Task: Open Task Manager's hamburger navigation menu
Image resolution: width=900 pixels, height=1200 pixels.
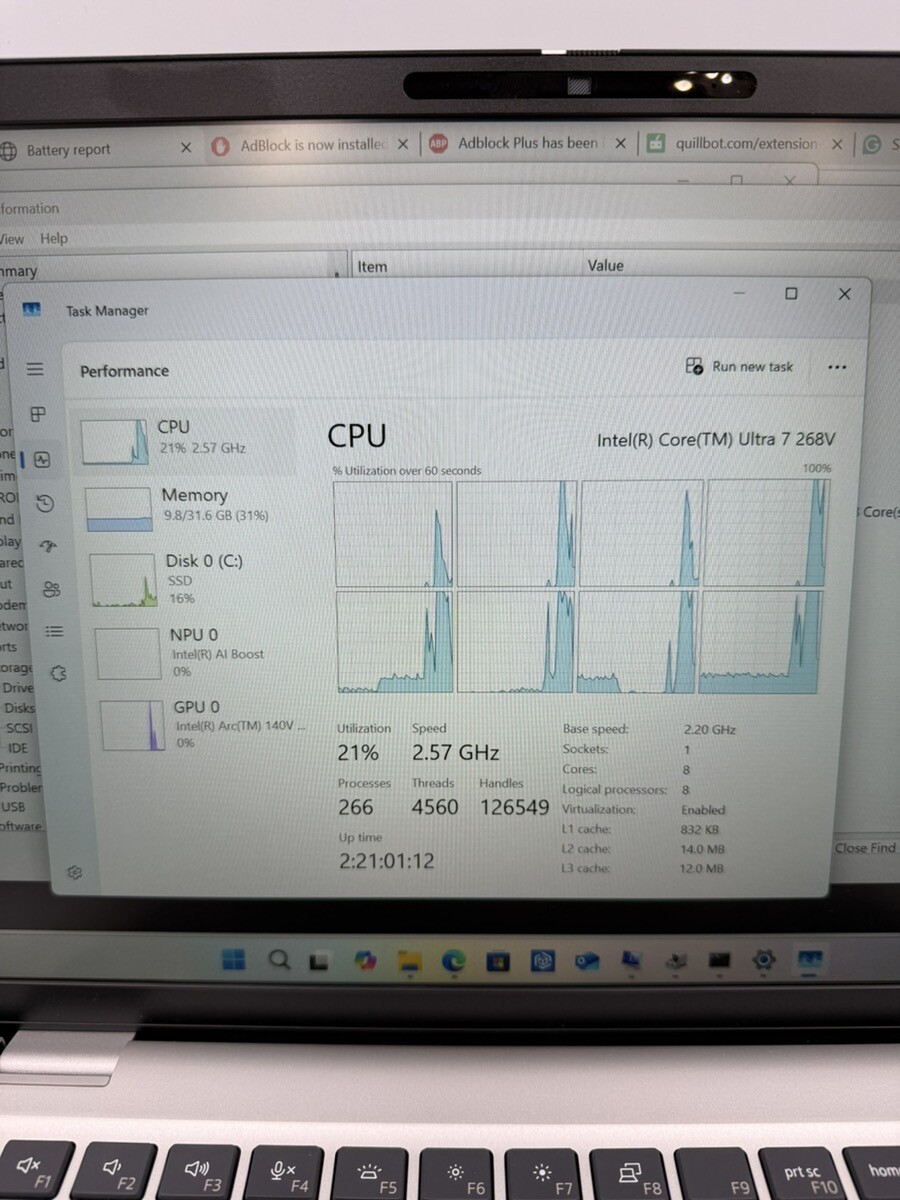Action: (x=35, y=369)
